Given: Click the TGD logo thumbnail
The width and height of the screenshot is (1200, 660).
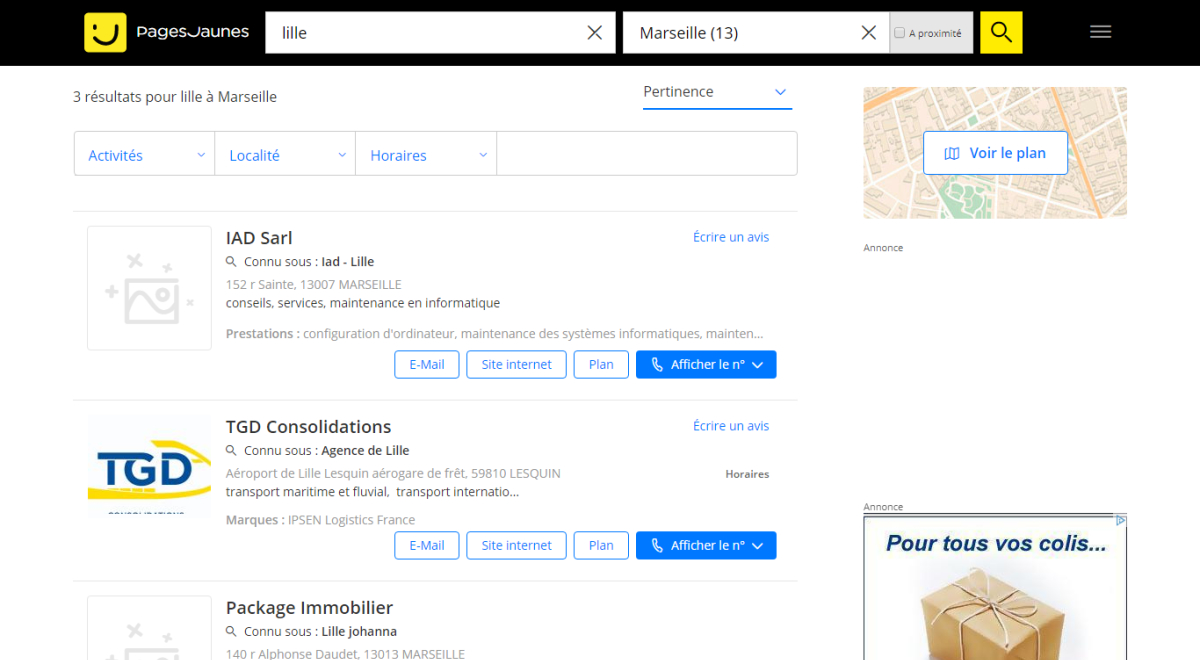Looking at the screenshot, I should click(x=149, y=469).
